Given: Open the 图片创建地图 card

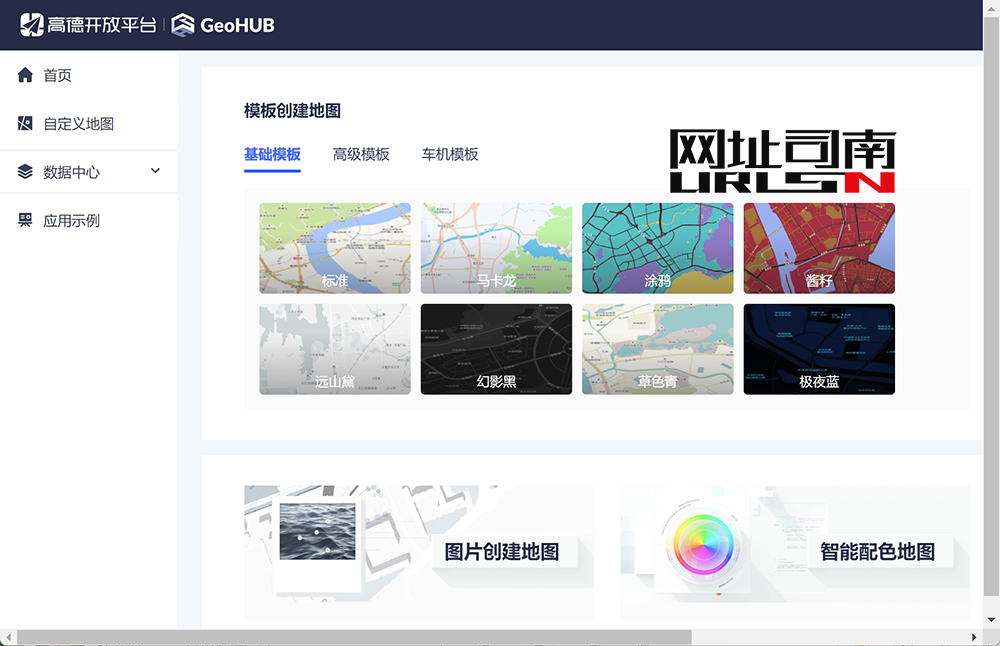Looking at the screenshot, I should click(419, 552).
